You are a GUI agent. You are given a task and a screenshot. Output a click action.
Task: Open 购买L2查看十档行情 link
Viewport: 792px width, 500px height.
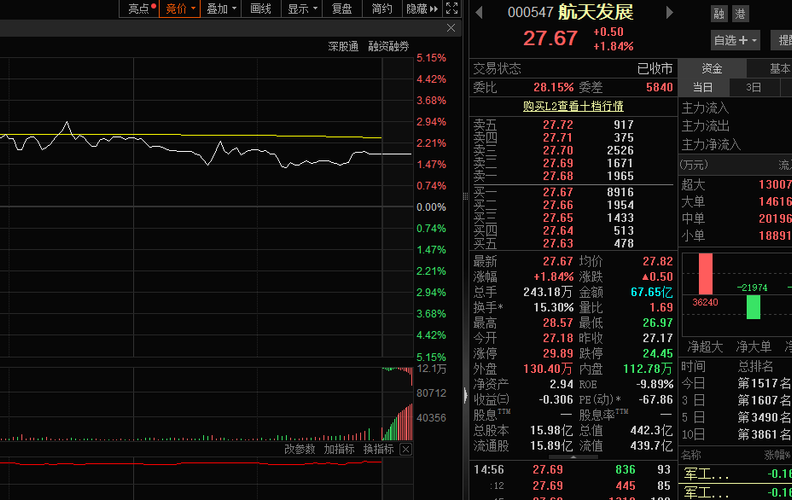click(573, 106)
